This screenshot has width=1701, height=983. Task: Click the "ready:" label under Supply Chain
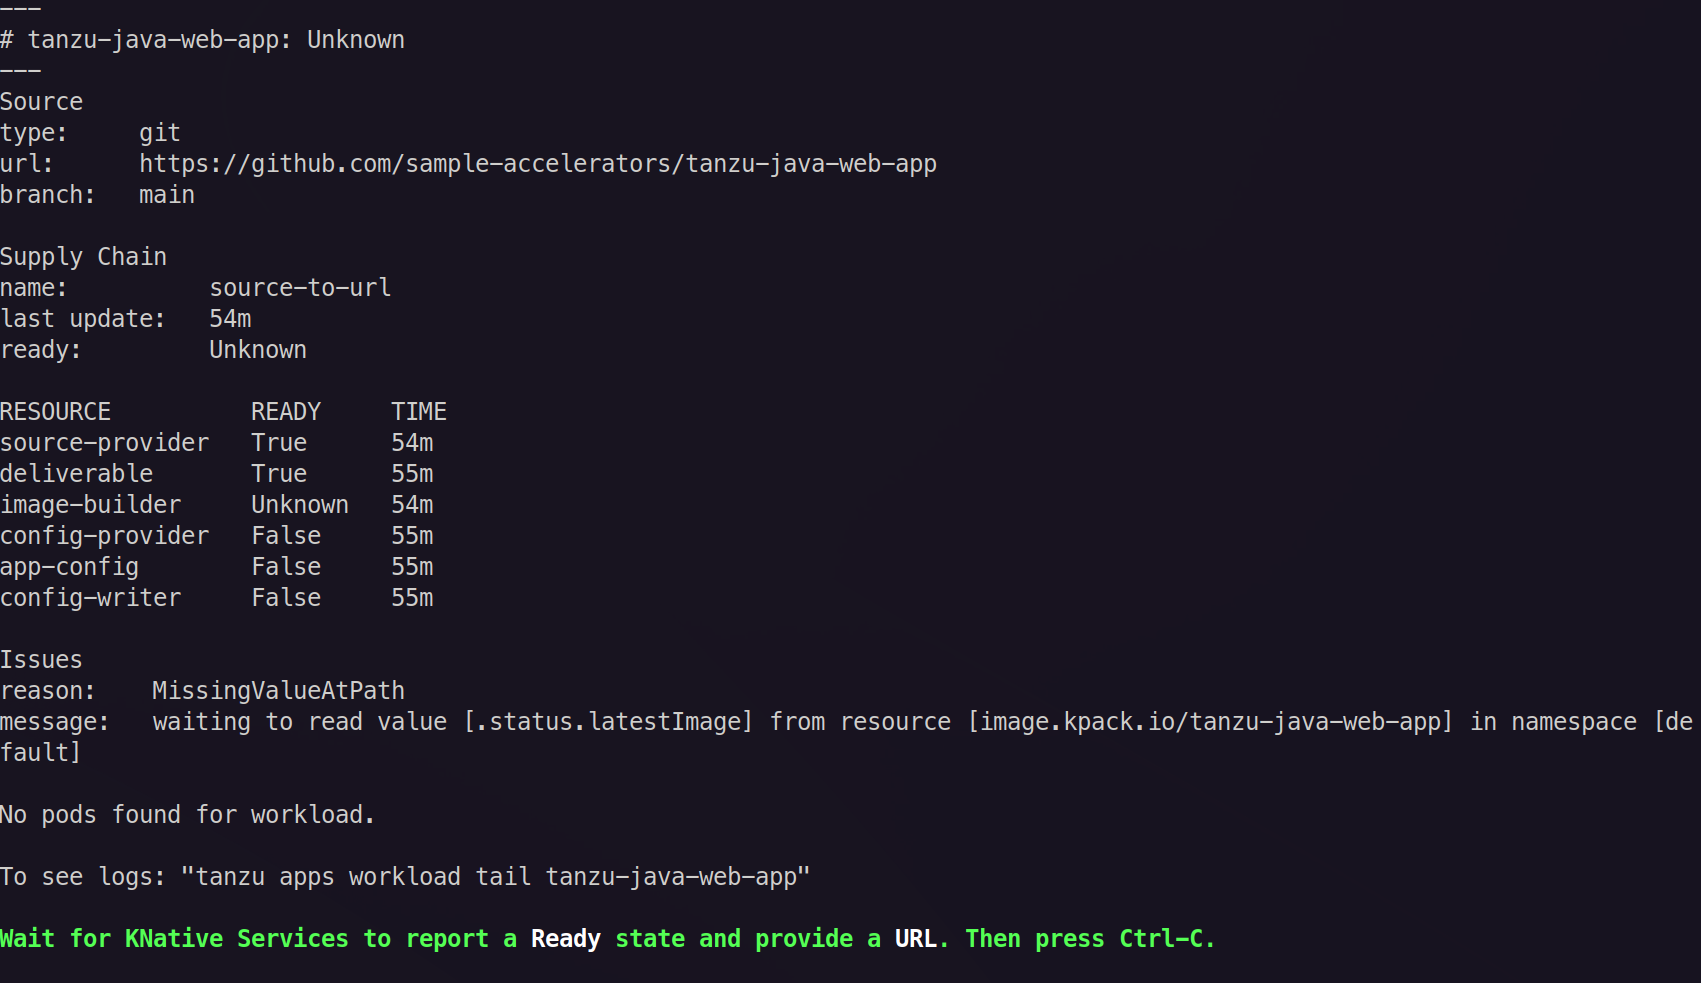click(41, 350)
